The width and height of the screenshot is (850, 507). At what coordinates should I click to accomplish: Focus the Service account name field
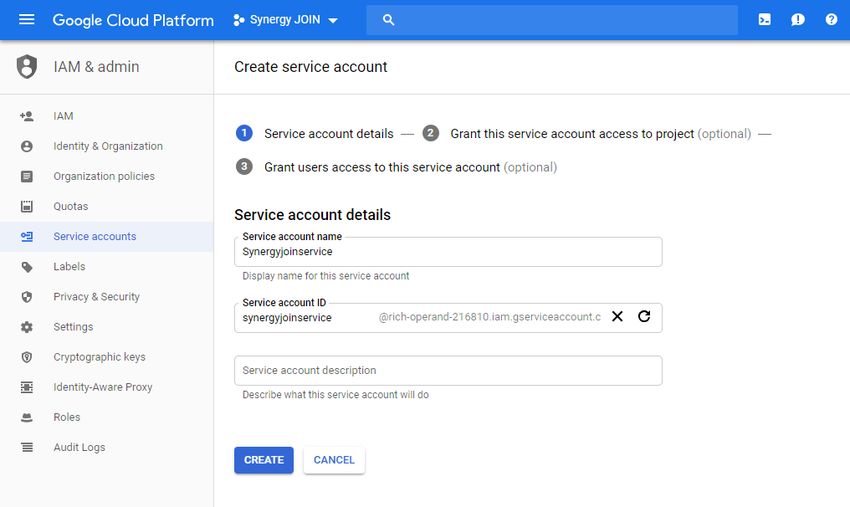tap(448, 252)
